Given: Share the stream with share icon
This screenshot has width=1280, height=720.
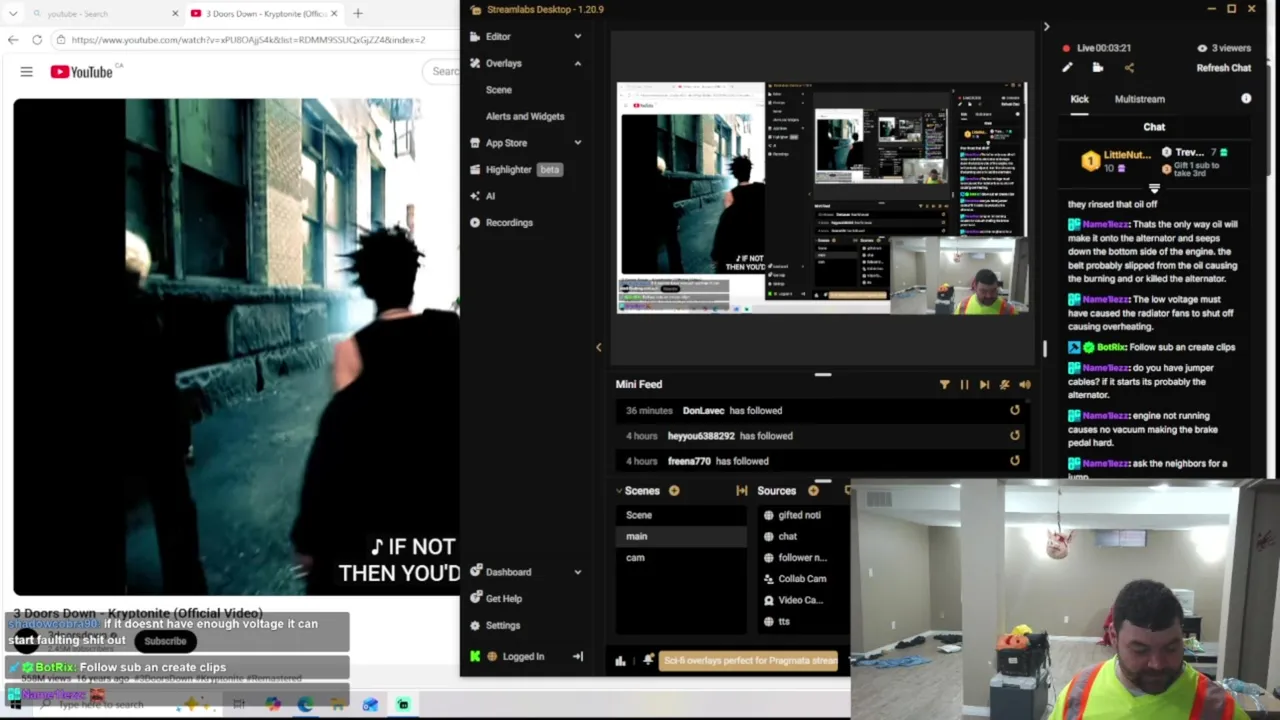Looking at the screenshot, I should [1129, 68].
